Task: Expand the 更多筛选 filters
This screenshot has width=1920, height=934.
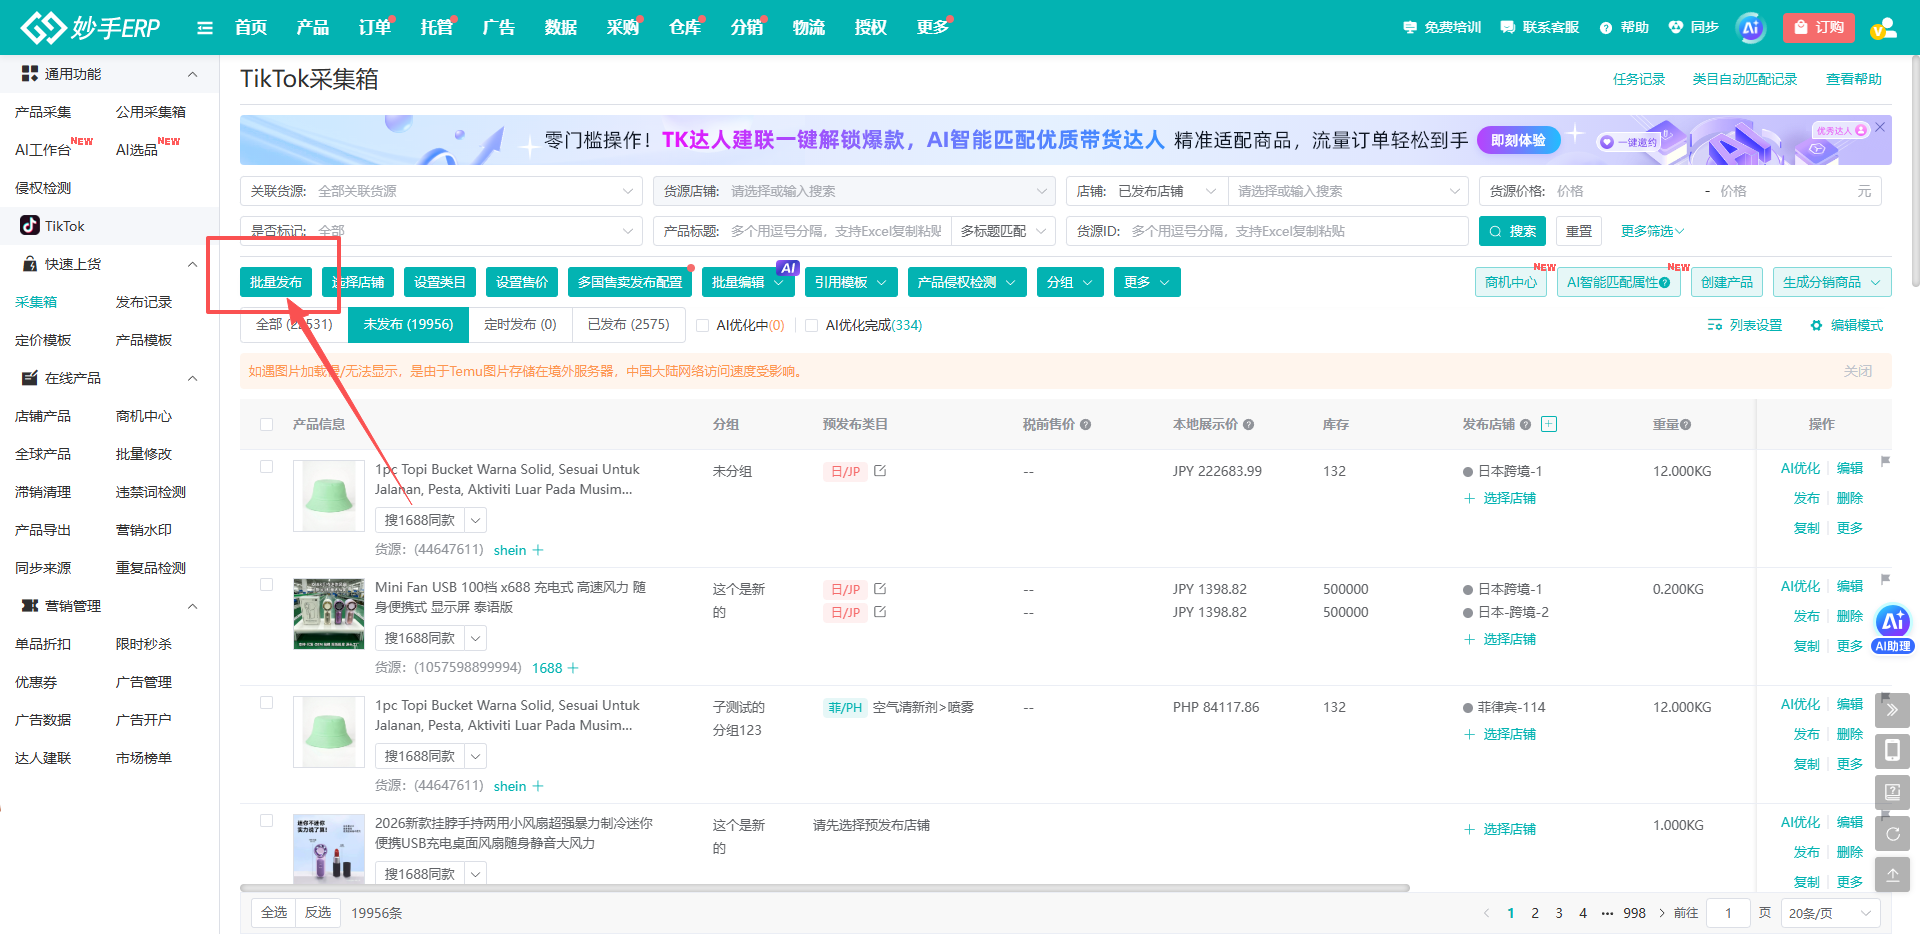Action: coord(1652,231)
